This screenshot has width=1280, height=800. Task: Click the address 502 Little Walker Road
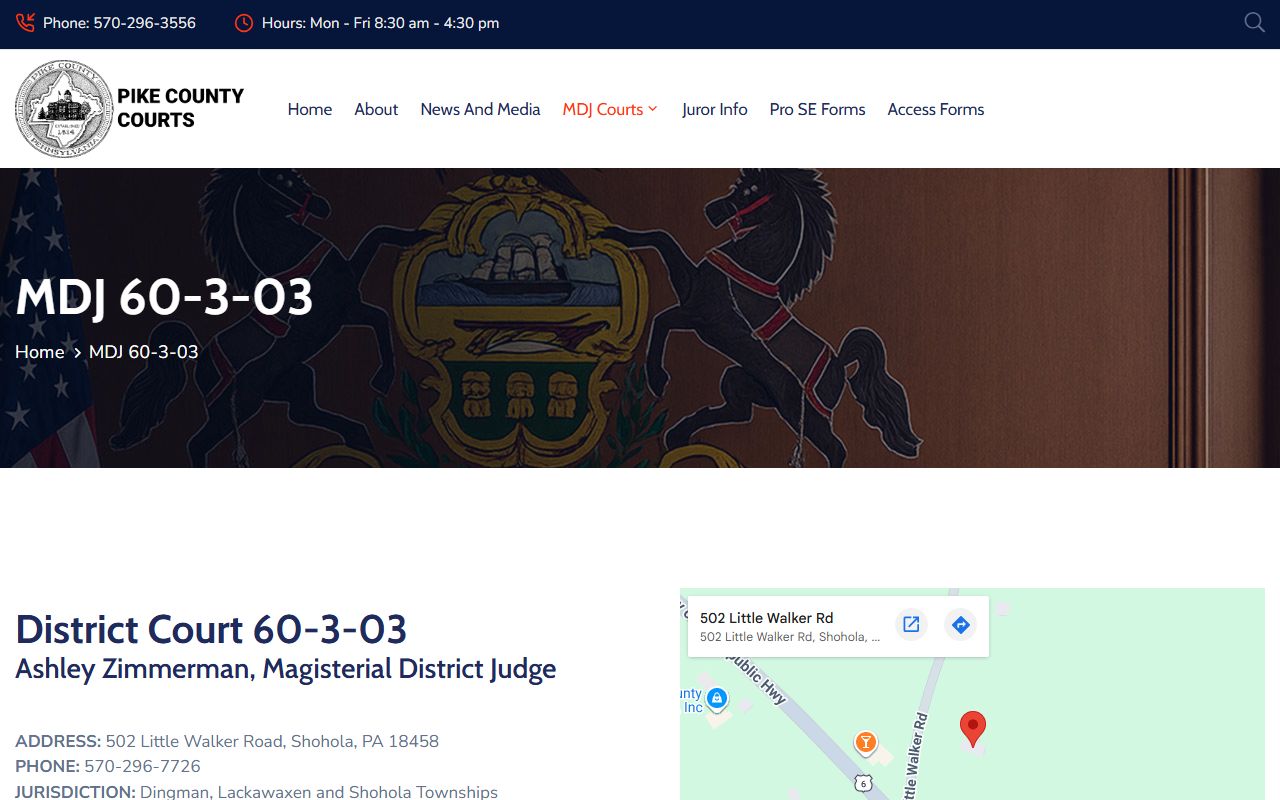pyautogui.click(x=272, y=741)
